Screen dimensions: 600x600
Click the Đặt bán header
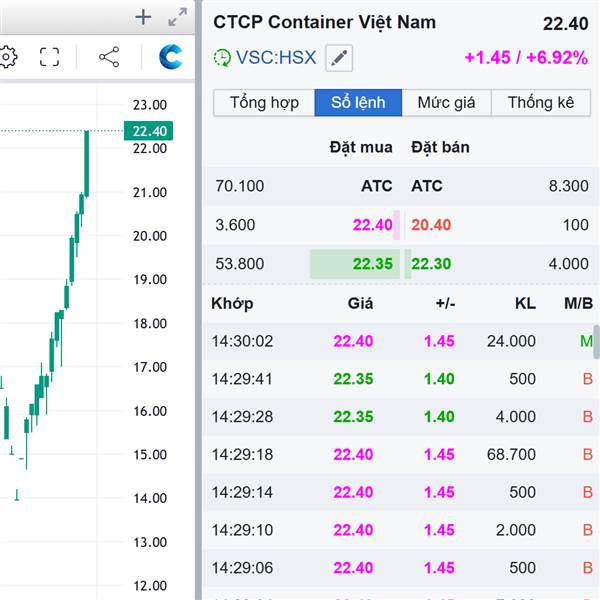tap(440, 148)
